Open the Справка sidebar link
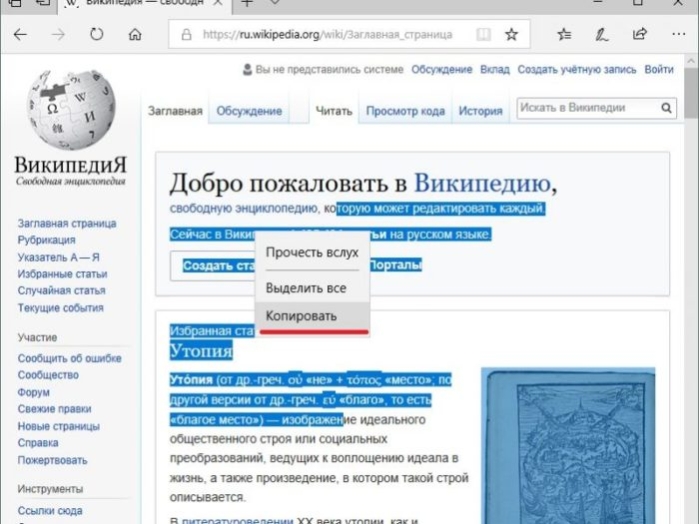The width and height of the screenshot is (699, 524). point(38,443)
